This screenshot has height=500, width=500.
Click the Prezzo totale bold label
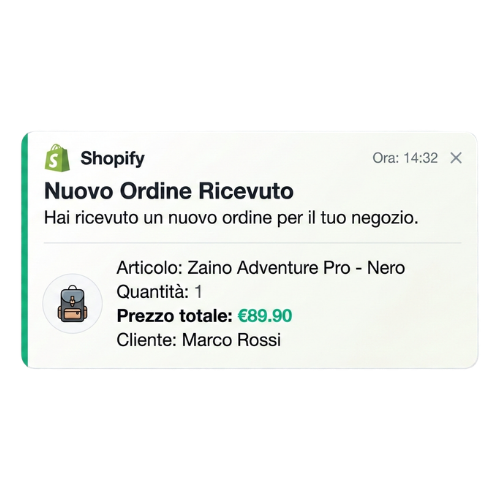tap(174, 316)
